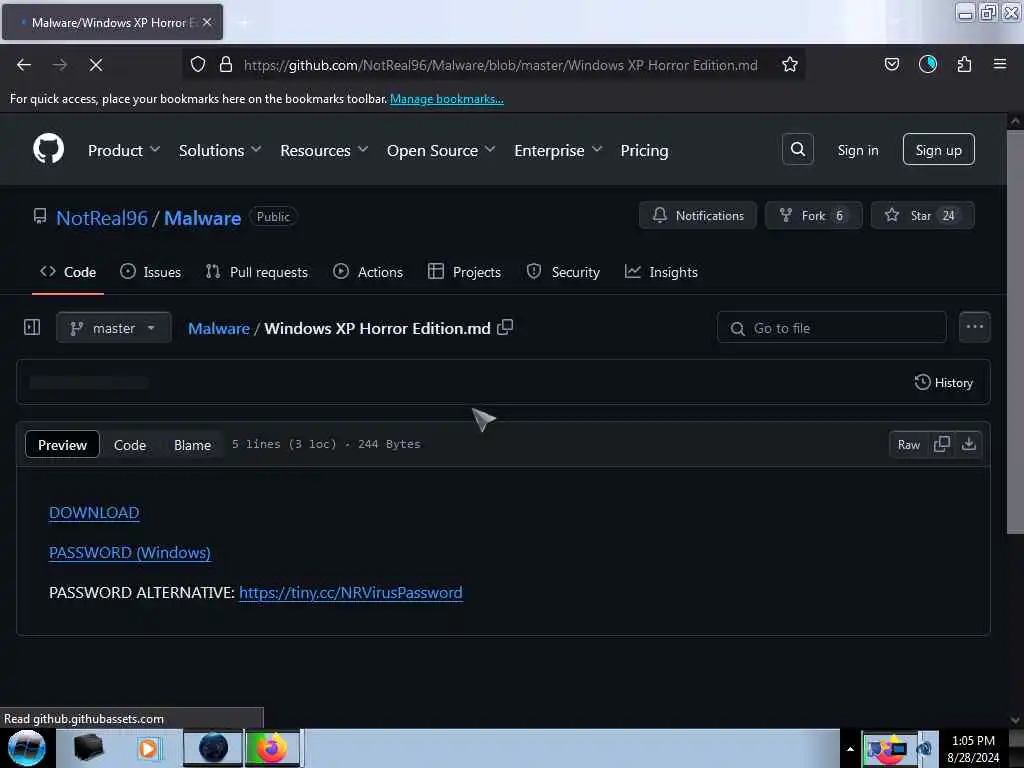Click the browser URL address bar
1024x768 pixels.
click(x=500, y=65)
